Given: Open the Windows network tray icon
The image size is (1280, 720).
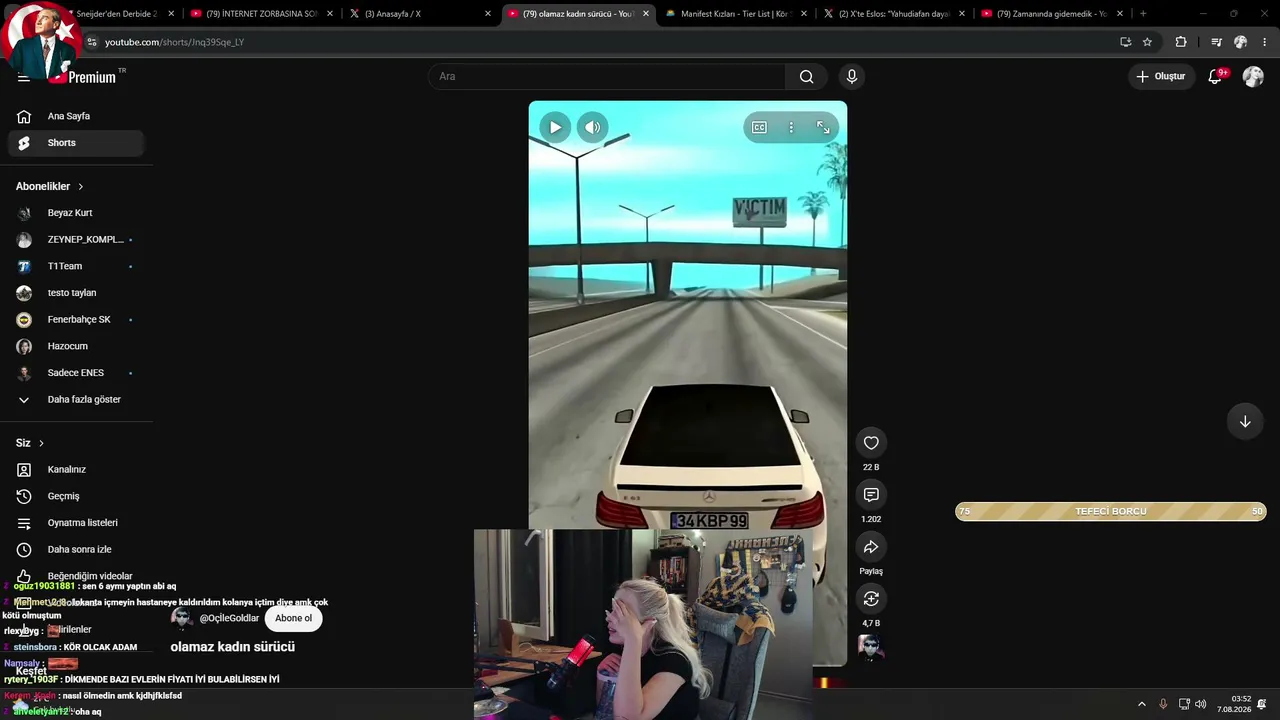Looking at the screenshot, I should click(x=1184, y=704).
